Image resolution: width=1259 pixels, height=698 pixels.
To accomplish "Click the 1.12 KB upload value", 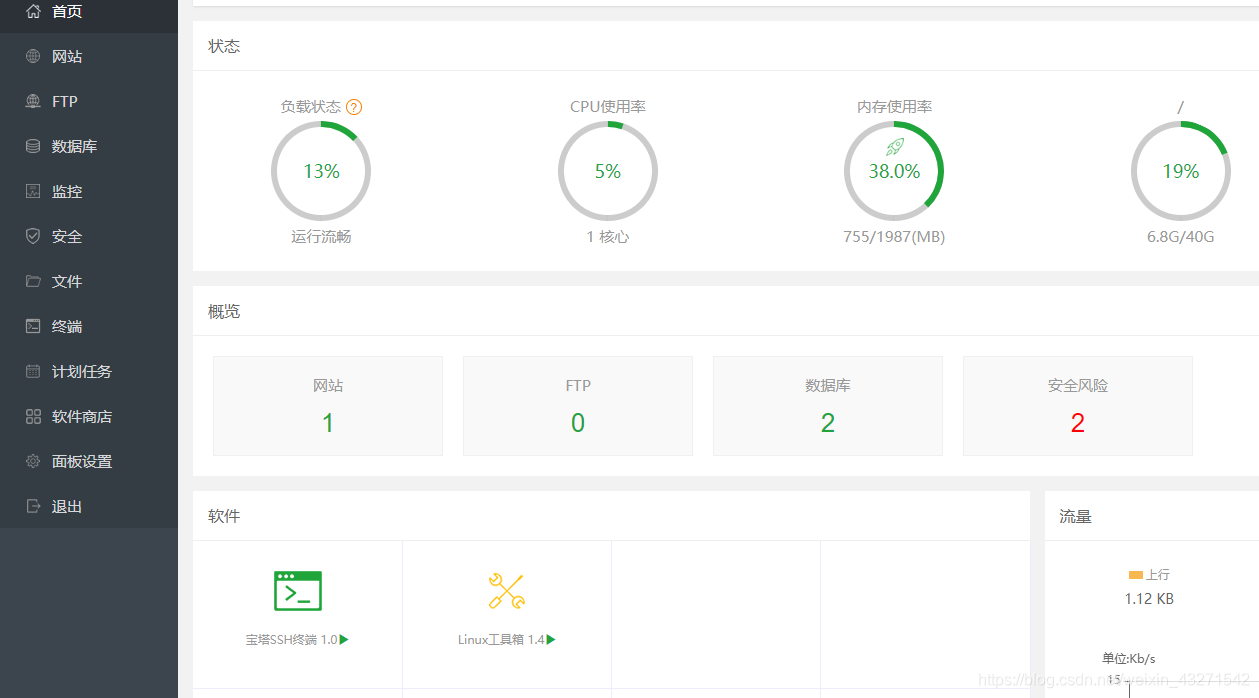I will click(x=1149, y=599).
